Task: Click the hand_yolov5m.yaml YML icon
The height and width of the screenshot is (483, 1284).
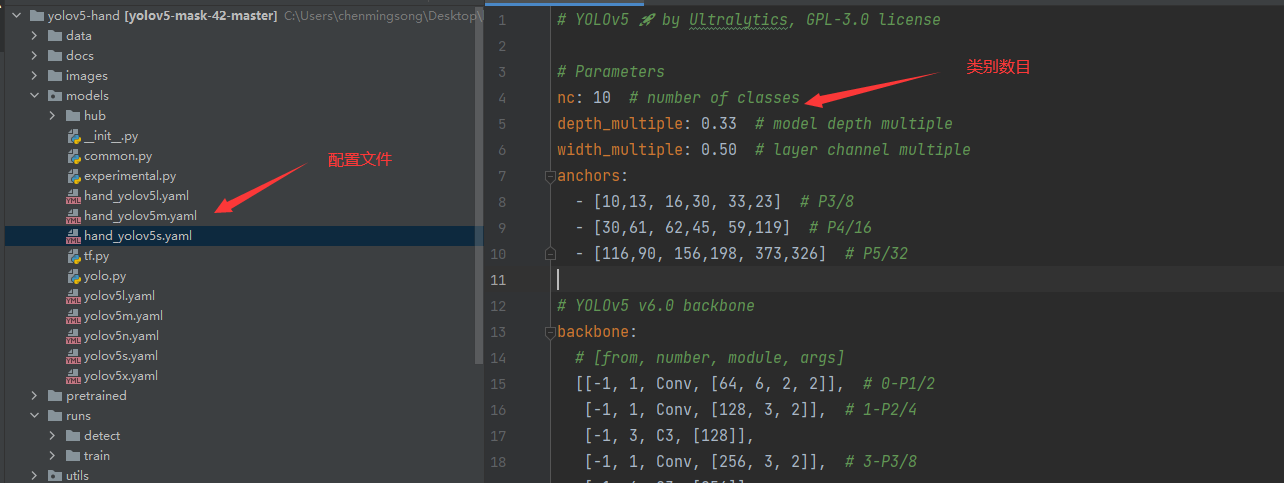Action: point(74,216)
